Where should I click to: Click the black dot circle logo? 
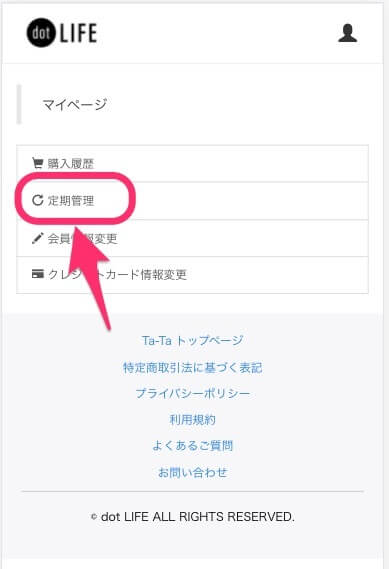coord(41,33)
